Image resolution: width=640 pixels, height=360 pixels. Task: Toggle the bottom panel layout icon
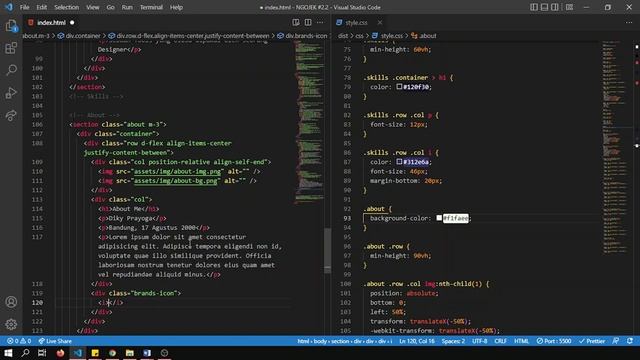544,7
